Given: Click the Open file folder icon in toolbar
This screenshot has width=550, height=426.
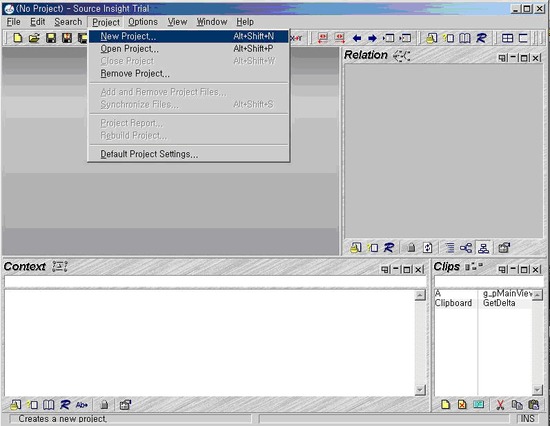Looking at the screenshot, I should coord(34,38).
